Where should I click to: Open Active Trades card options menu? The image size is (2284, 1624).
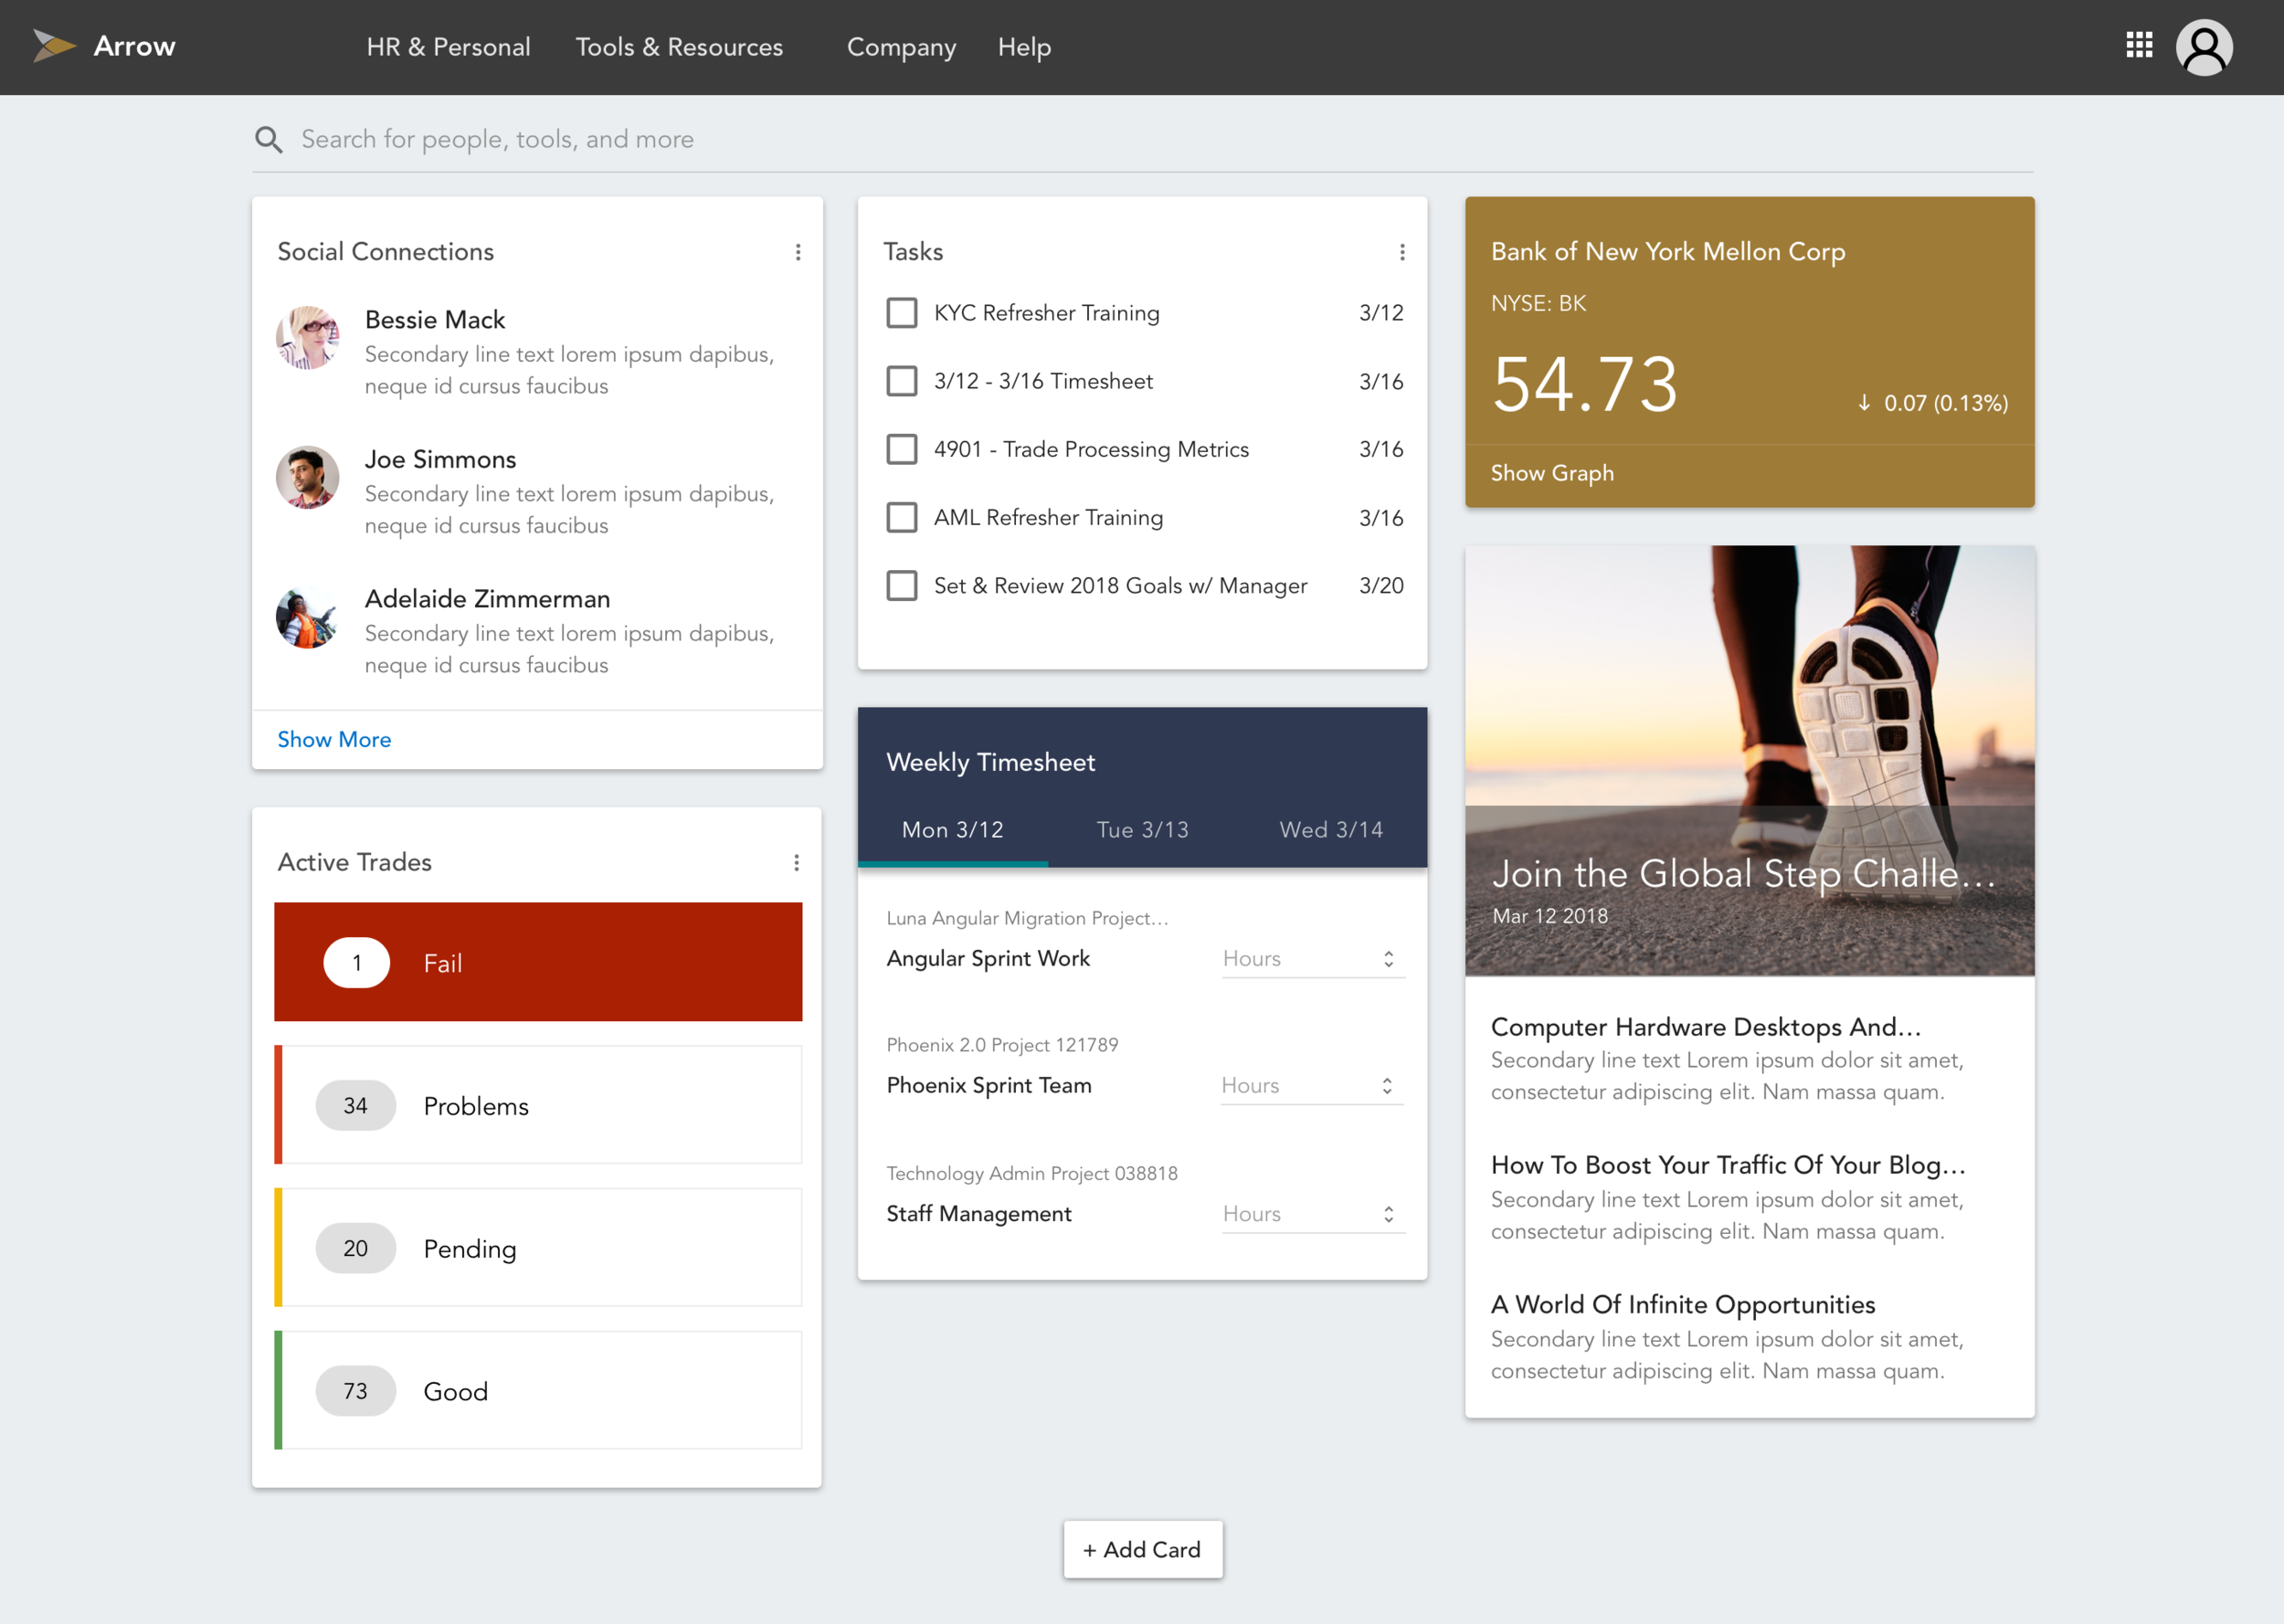796,862
